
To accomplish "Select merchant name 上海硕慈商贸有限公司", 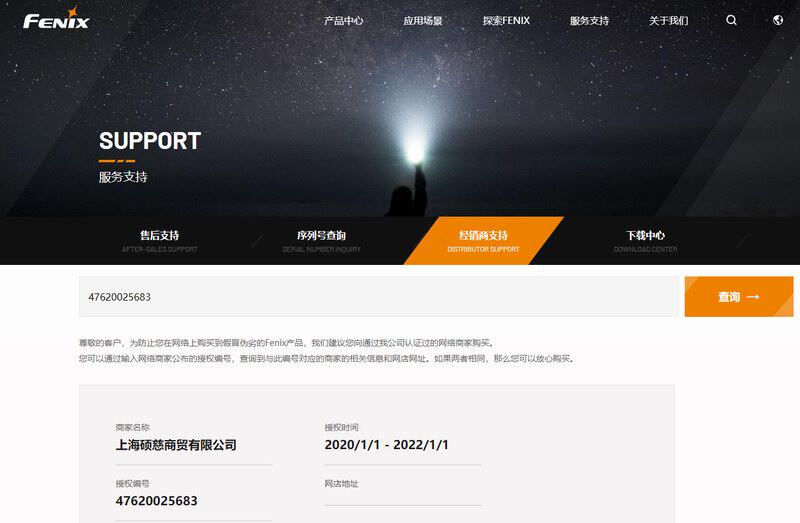I will click(176, 445).
